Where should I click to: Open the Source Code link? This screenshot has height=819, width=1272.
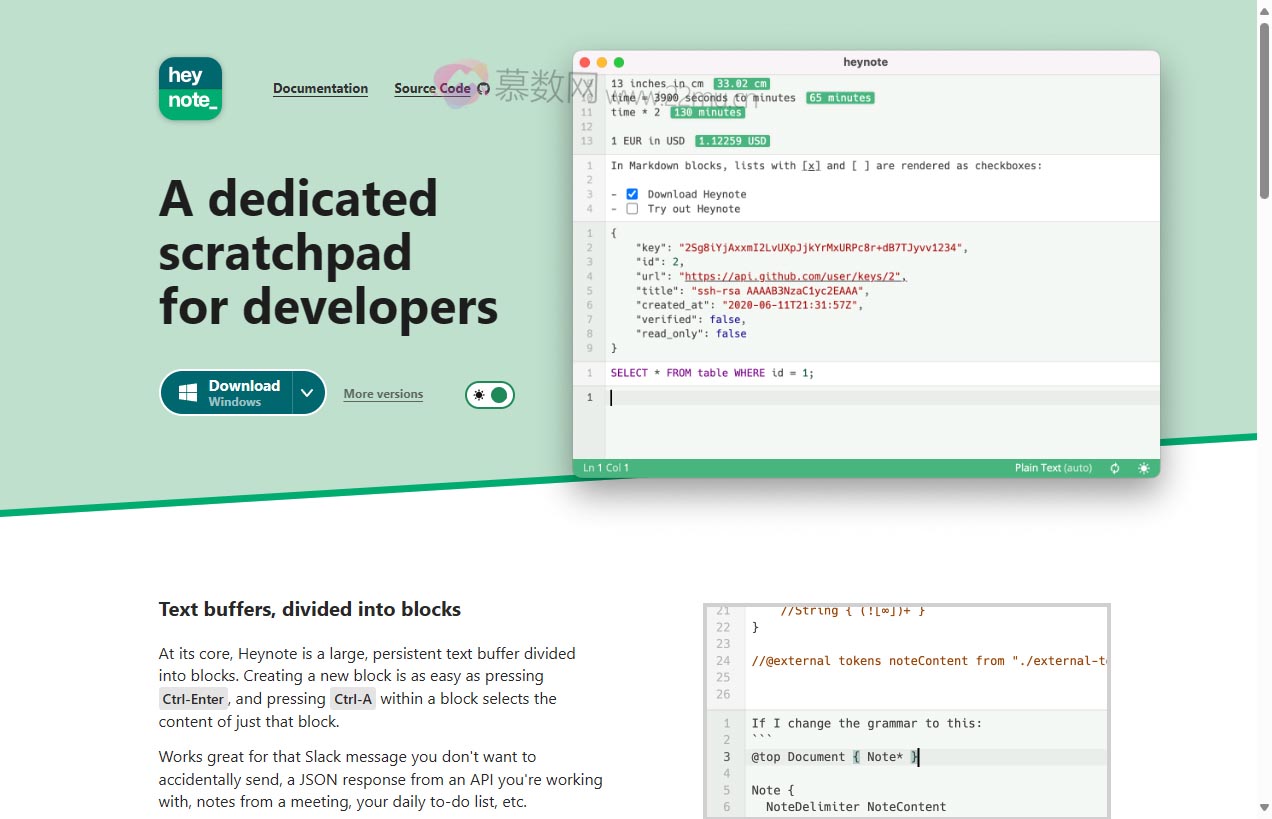pos(432,89)
